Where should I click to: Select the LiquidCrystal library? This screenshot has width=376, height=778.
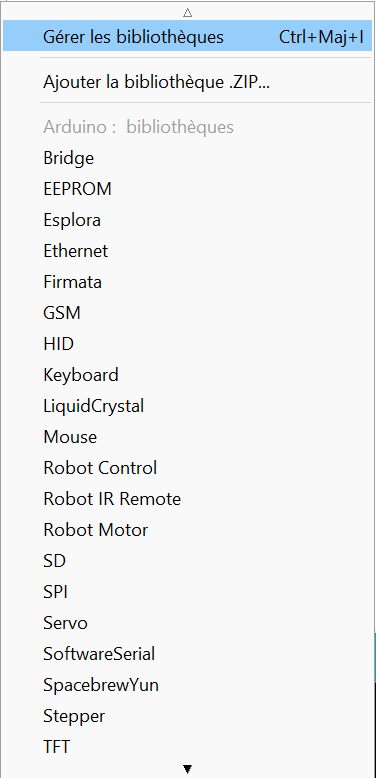pos(188,406)
